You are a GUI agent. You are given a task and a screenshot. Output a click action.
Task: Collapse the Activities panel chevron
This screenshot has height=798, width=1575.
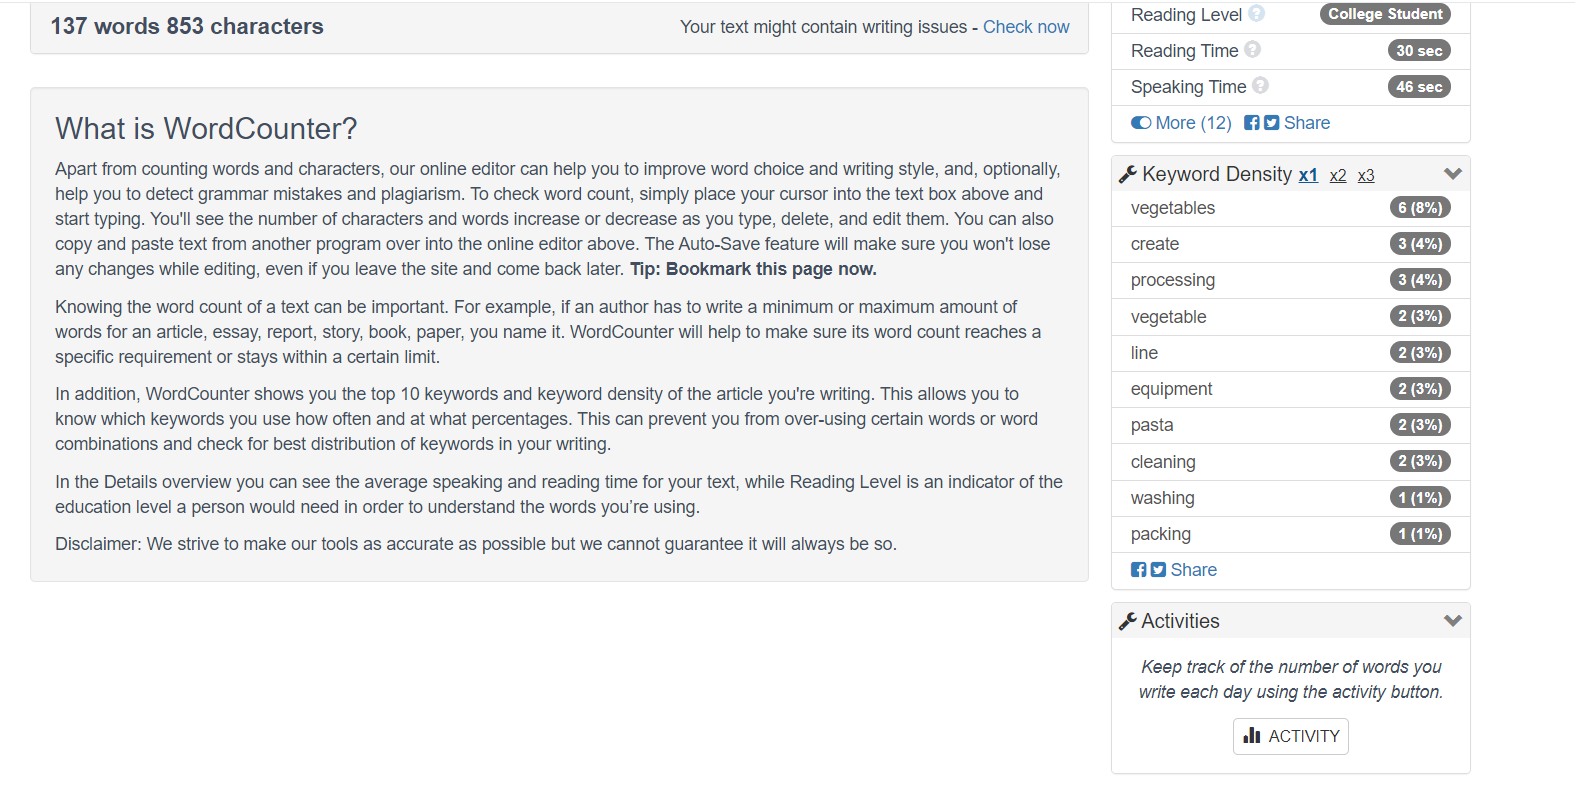coord(1453,621)
